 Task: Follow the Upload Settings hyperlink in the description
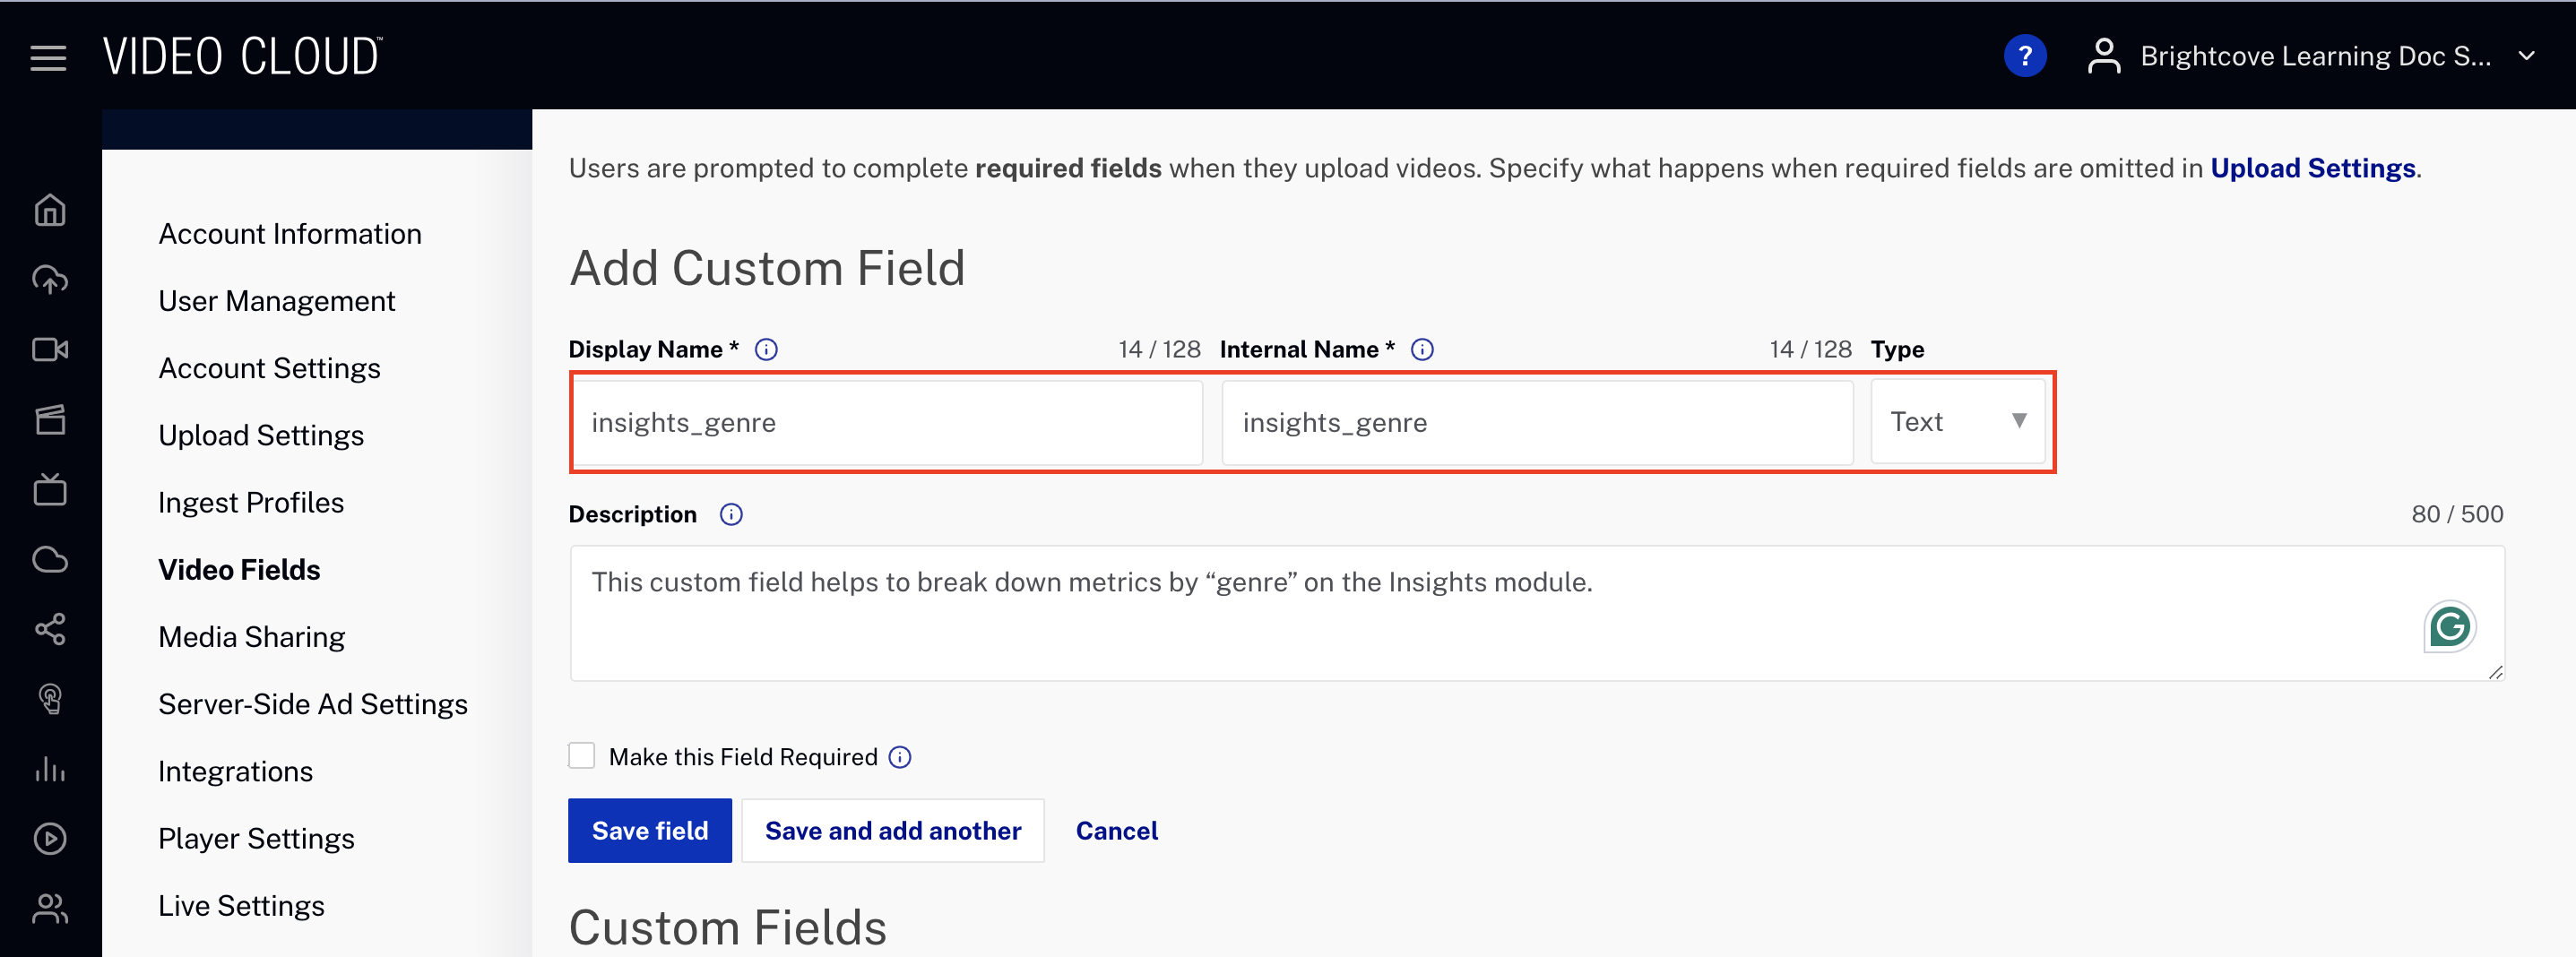point(2312,168)
